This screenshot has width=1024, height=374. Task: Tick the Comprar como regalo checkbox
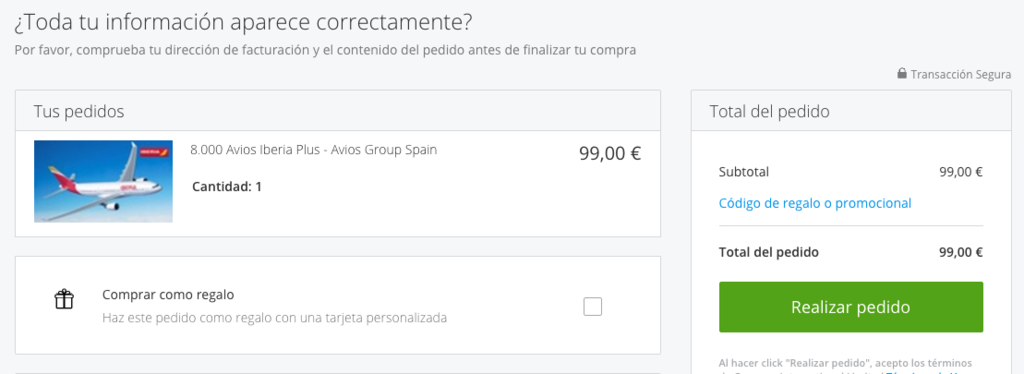[592, 306]
